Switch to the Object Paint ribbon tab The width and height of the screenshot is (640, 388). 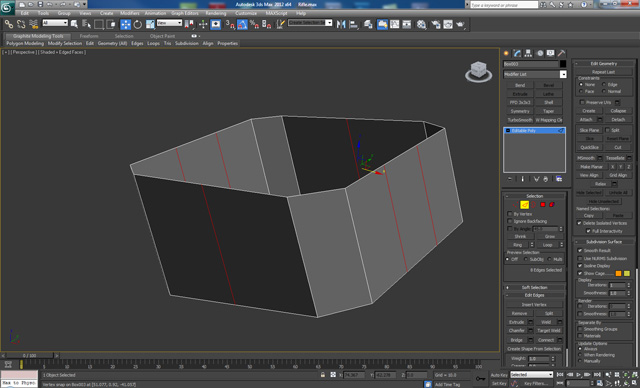162,36
